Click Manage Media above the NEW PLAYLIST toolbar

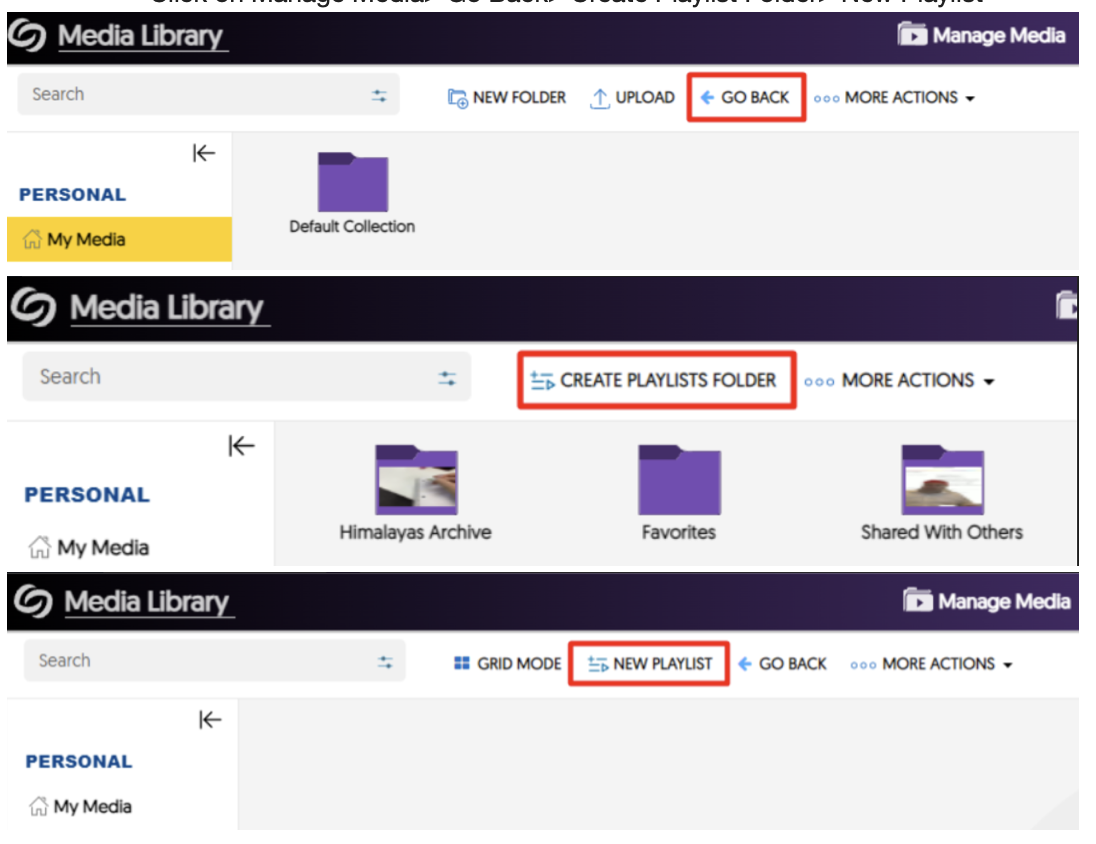pyautogui.click(x=987, y=601)
